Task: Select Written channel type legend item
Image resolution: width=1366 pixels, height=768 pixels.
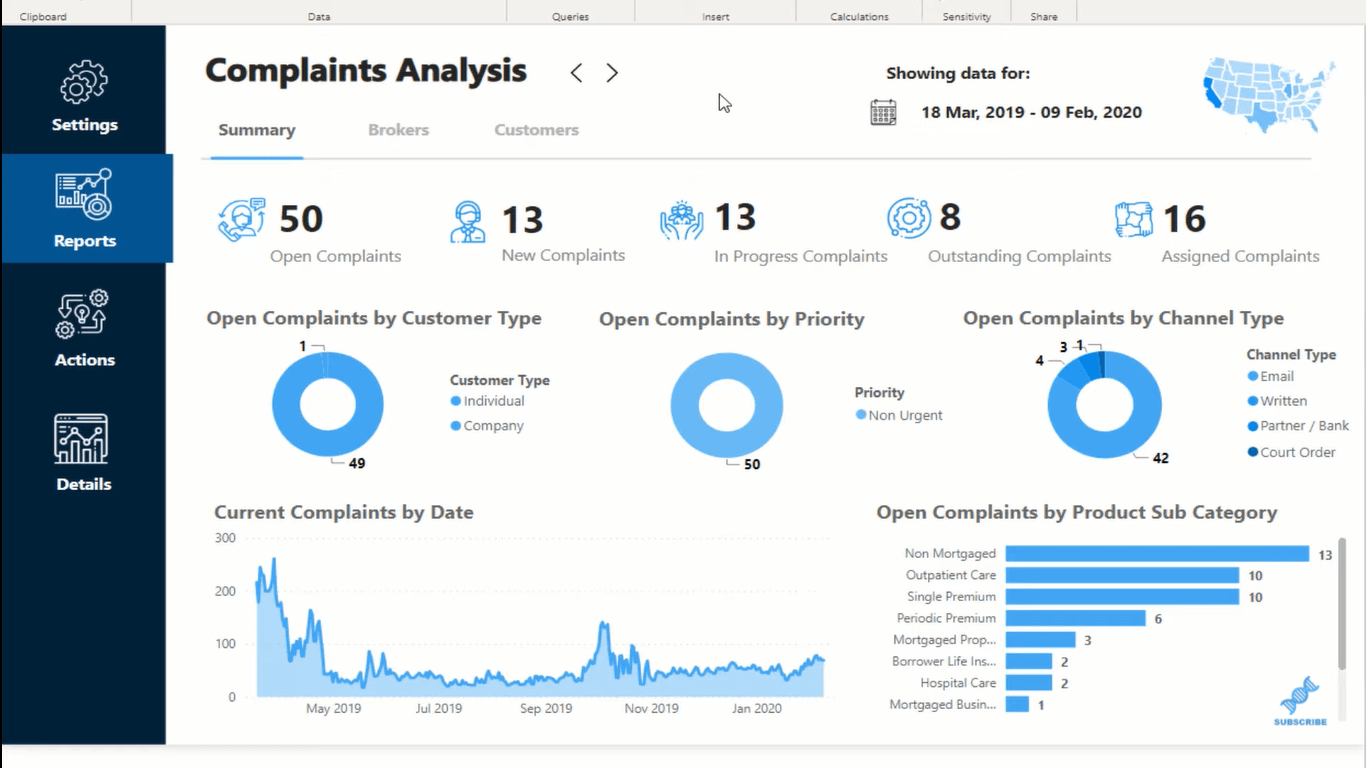Action: (1277, 401)
